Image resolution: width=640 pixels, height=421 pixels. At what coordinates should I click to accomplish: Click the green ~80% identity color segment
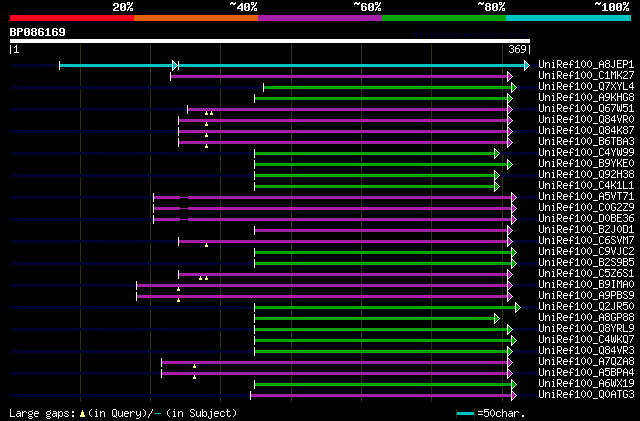click(x=444, y=18)
